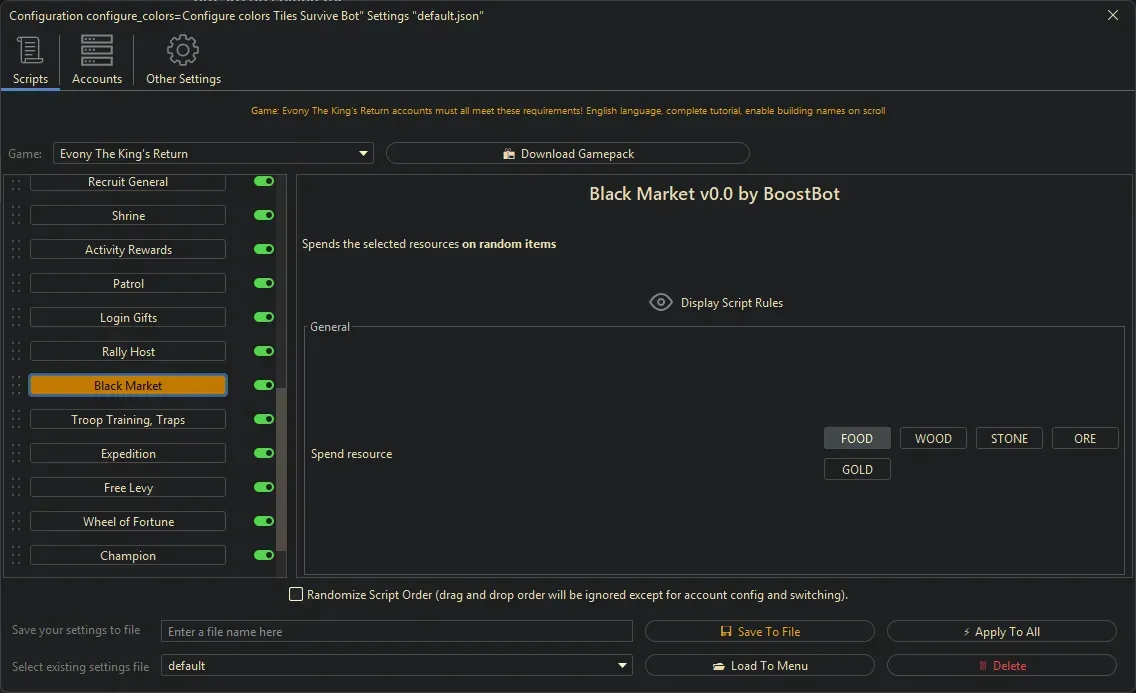
Task: Open the Other Settings tab
Action: tap(183, 60)
